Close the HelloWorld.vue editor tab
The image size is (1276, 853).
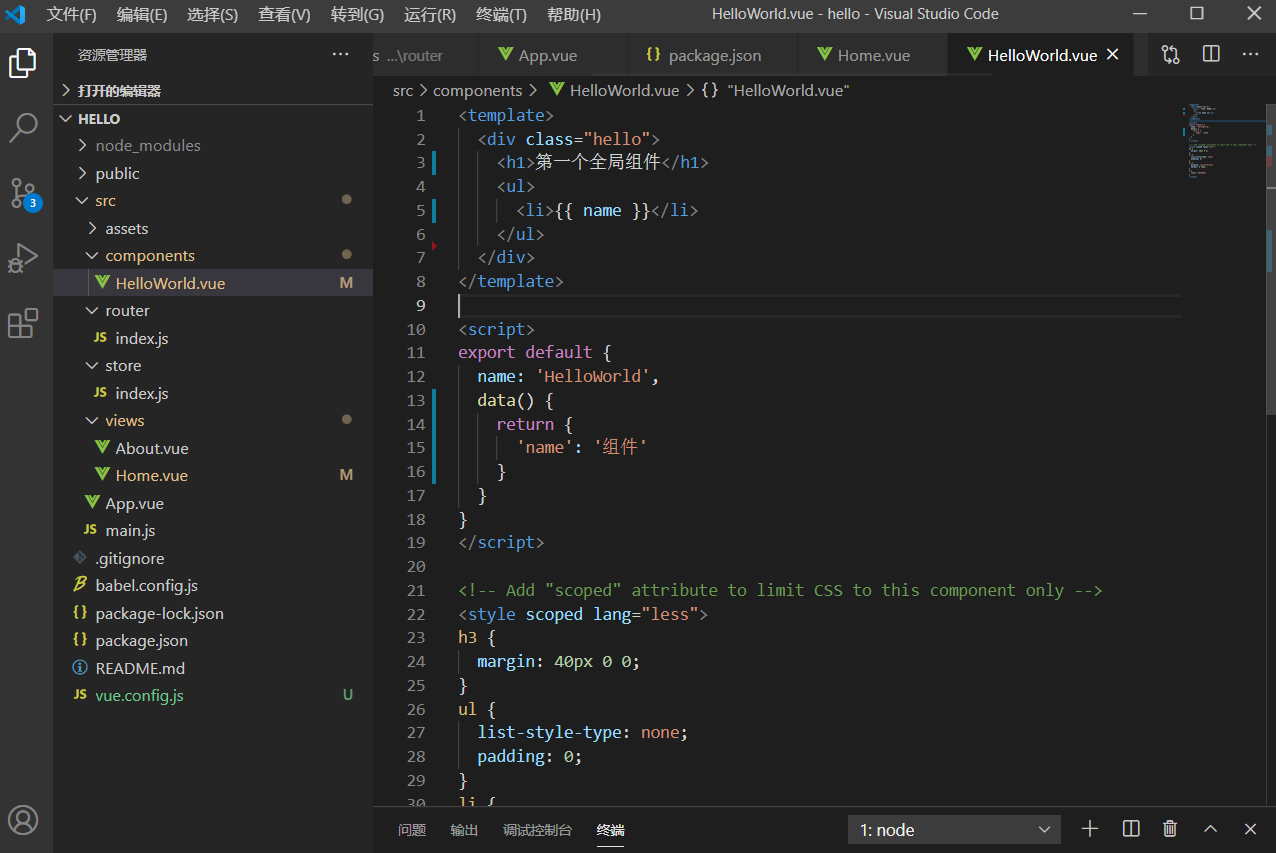(x=1113, y=55)
